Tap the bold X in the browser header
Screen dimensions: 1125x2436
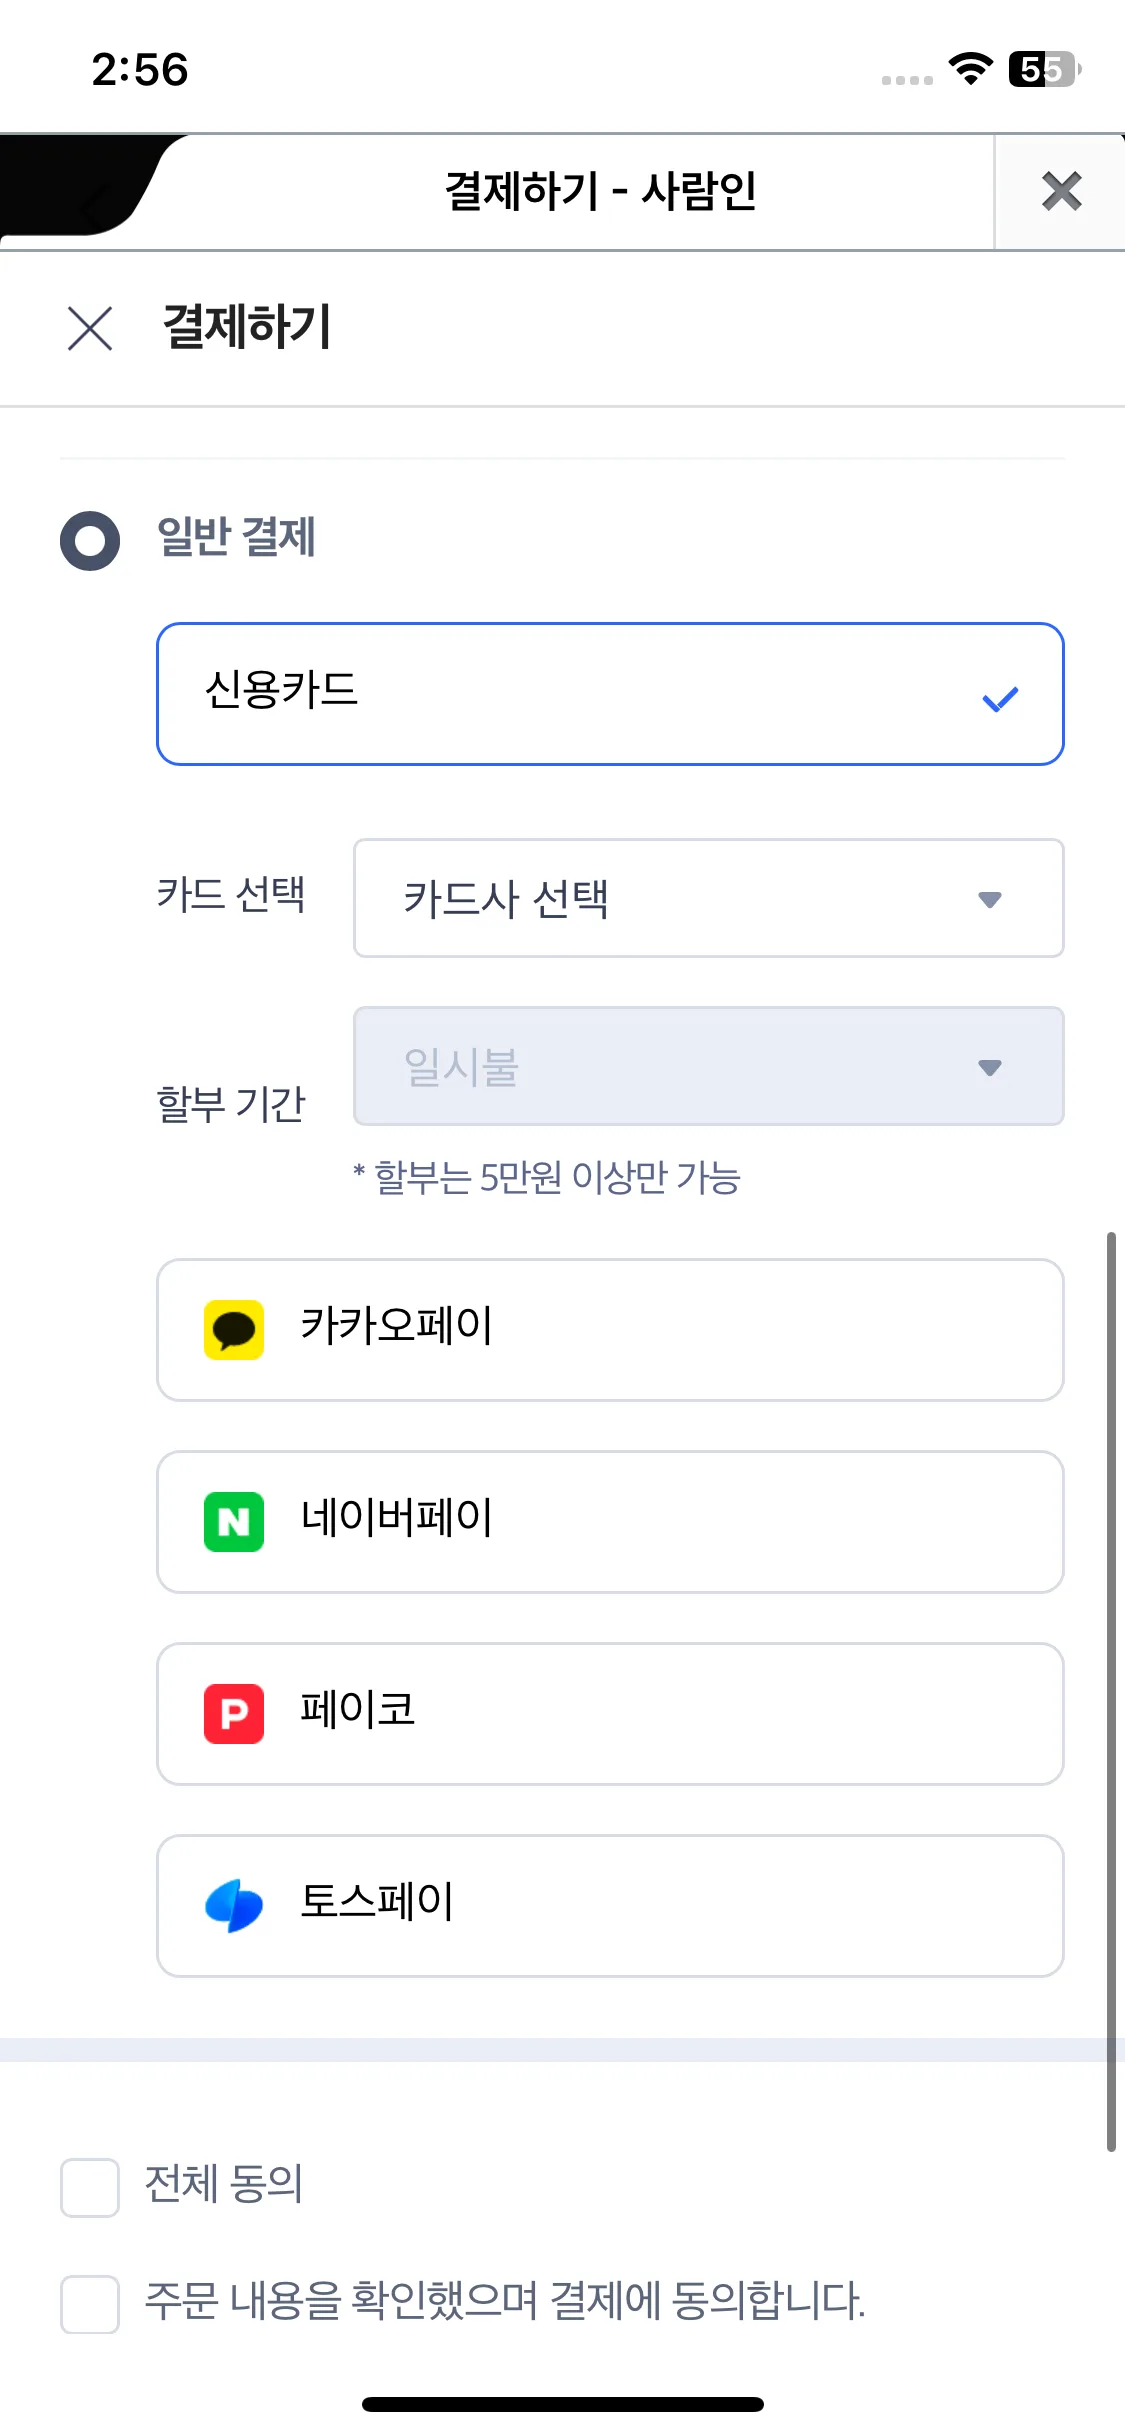pyautogui.click(x=1061, y=191)
